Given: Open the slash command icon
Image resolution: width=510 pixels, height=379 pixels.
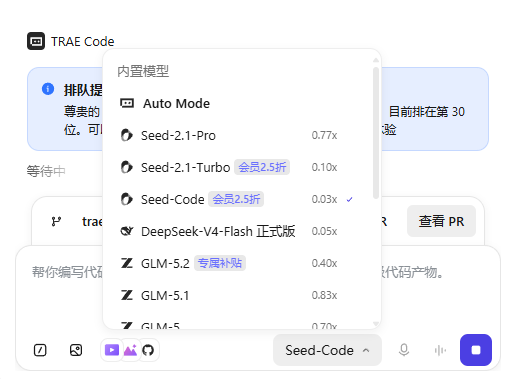Looking at the screenshot, I should tap(40, 350).
